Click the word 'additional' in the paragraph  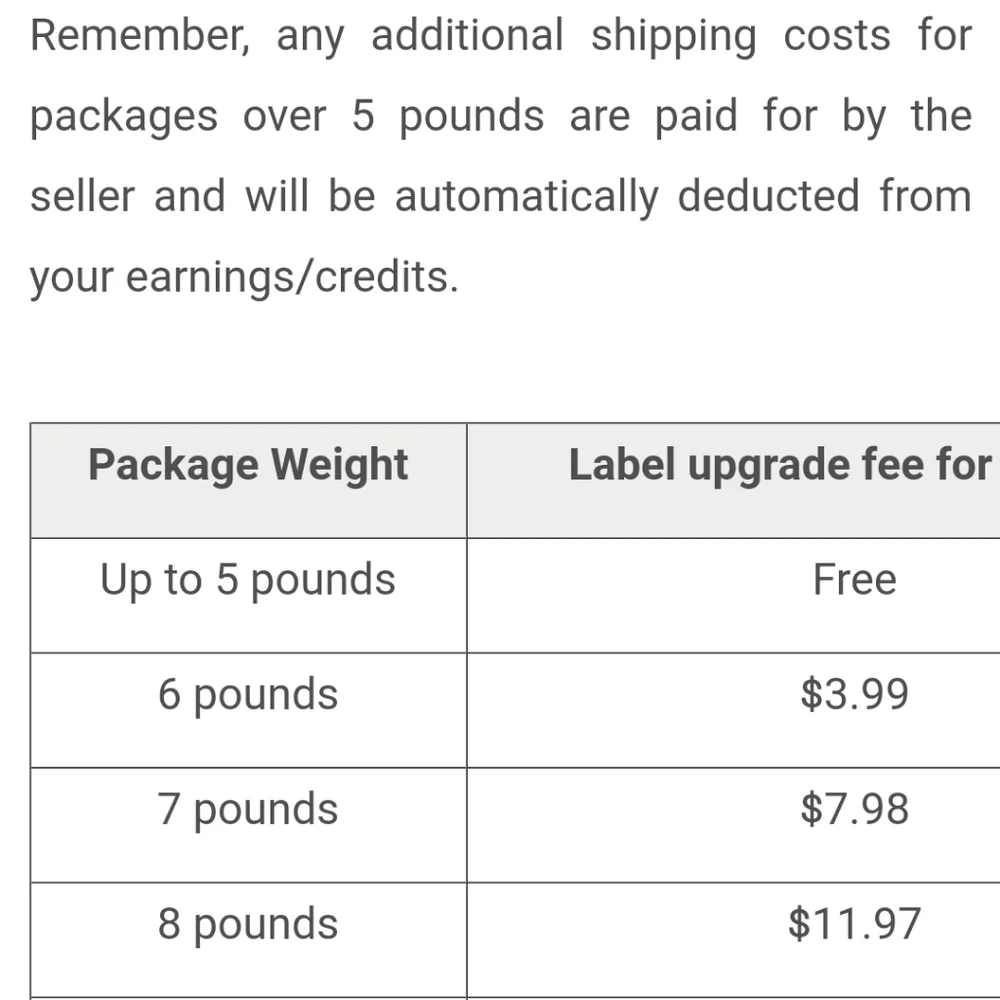tap(467, 35)
